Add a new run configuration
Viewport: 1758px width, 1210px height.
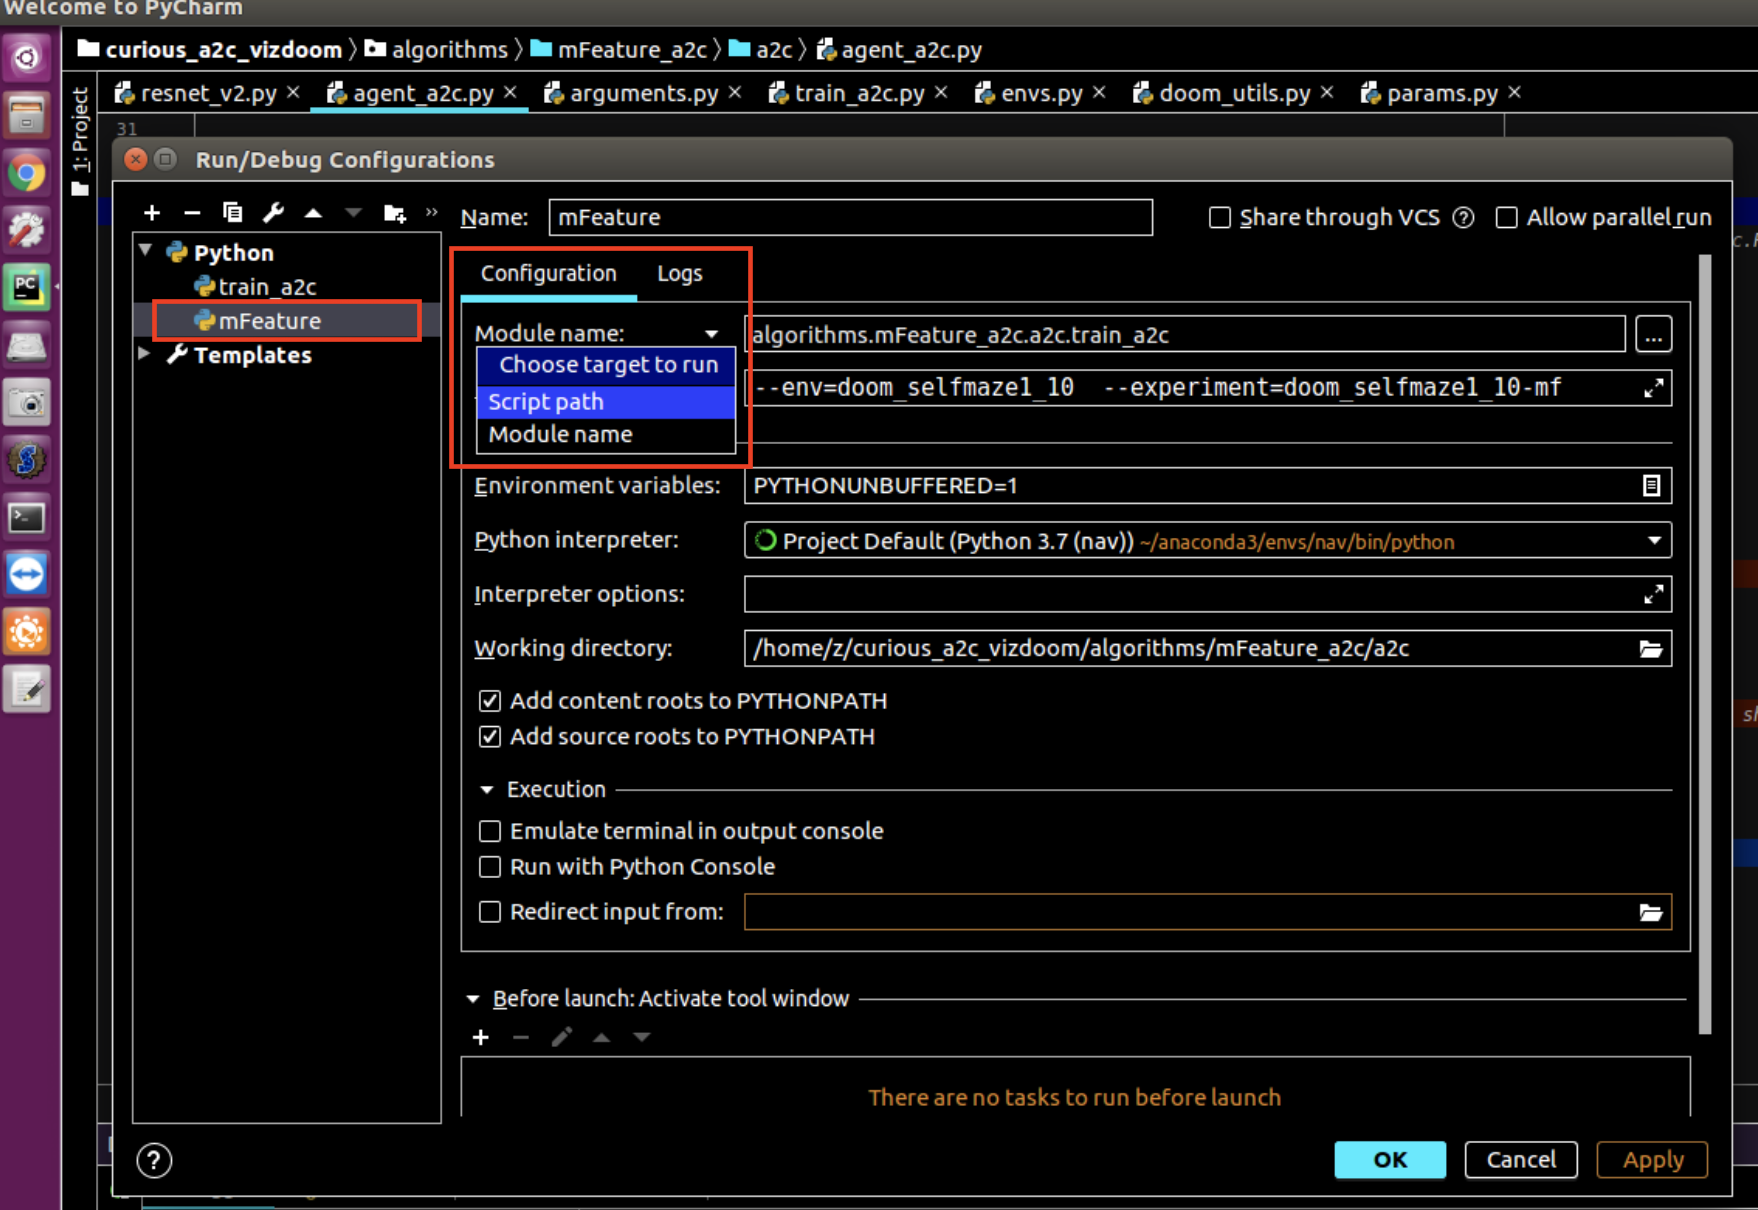pyautogui.click(x=152, y=212)
